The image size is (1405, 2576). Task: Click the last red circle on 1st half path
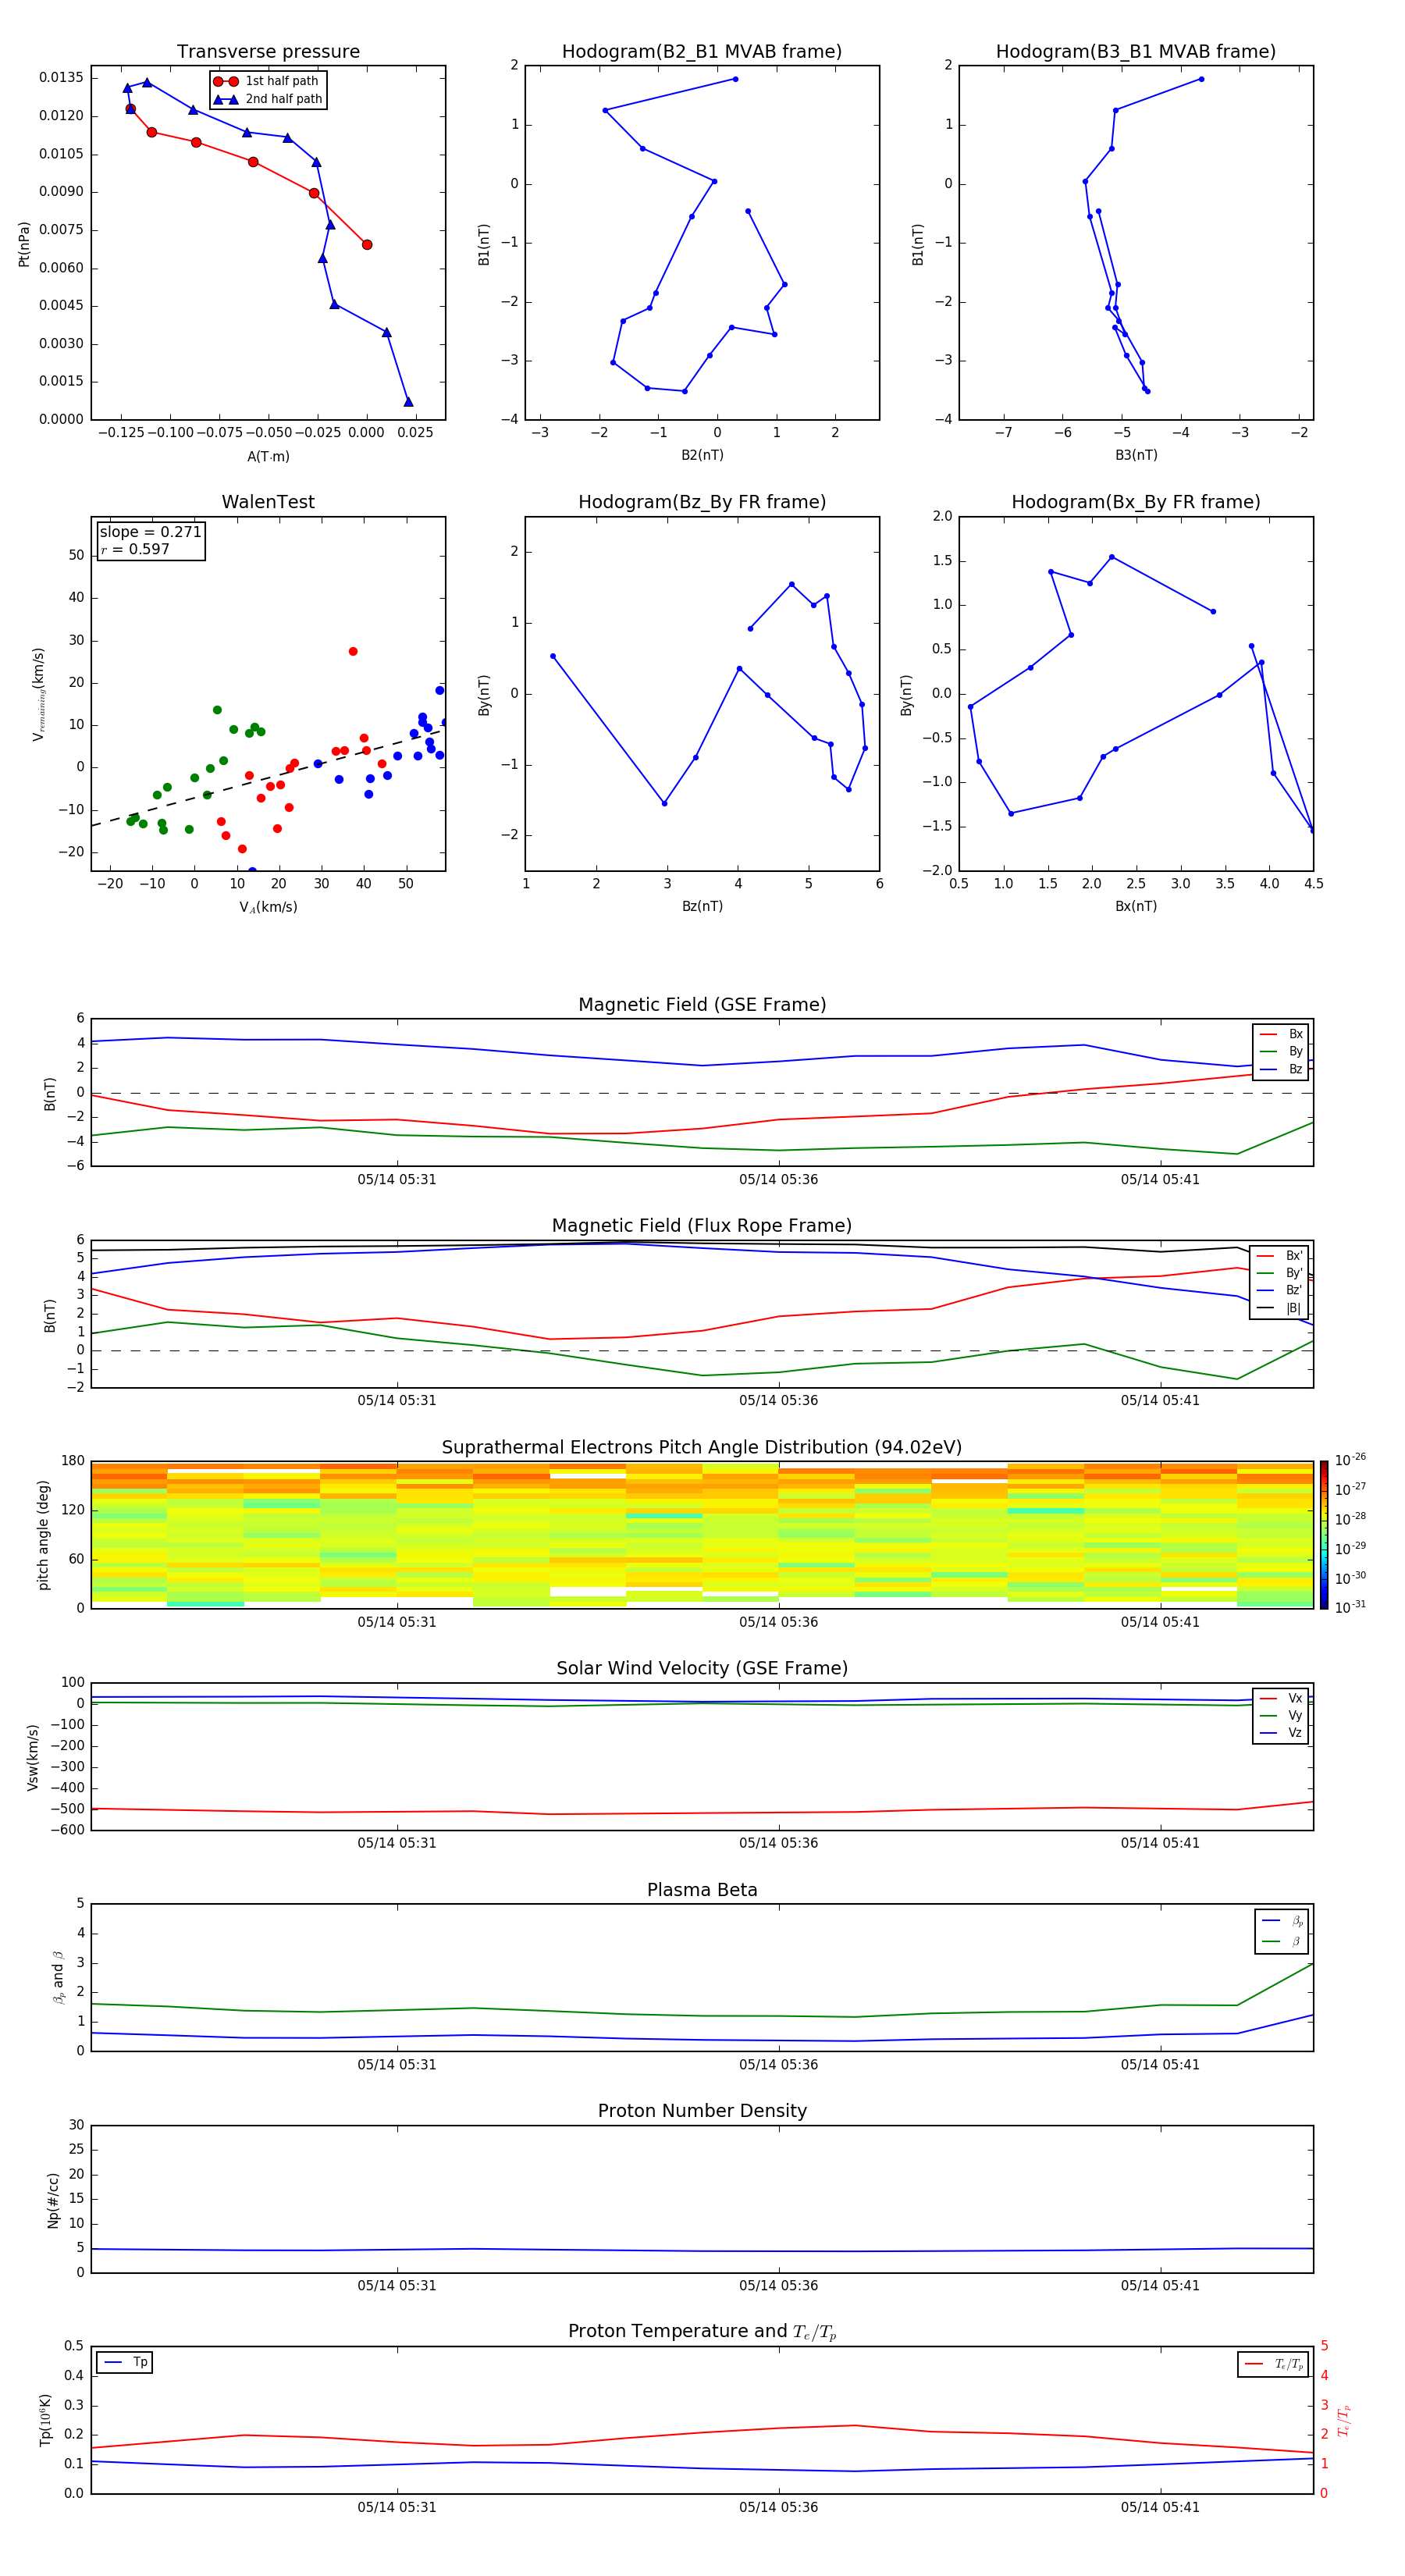(367, 245)
